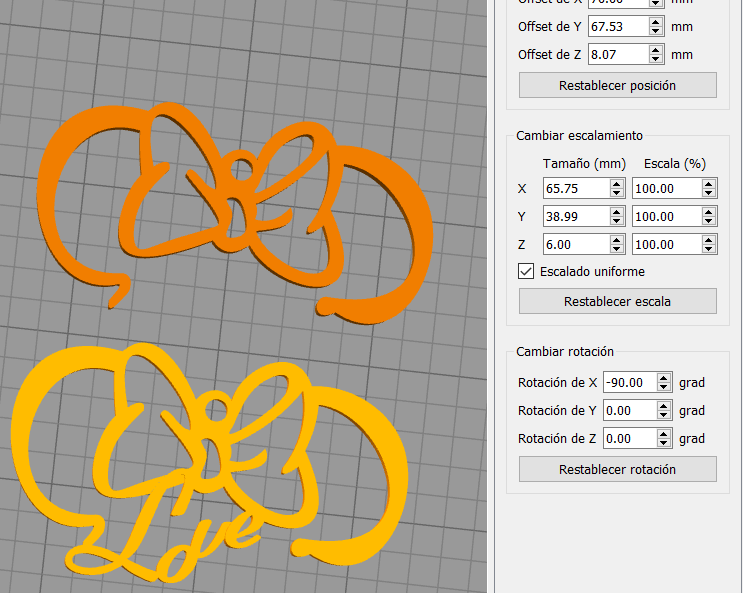Increase Escala Y with up arrow
Screen dimensions: 743x593
click(709, 212)
